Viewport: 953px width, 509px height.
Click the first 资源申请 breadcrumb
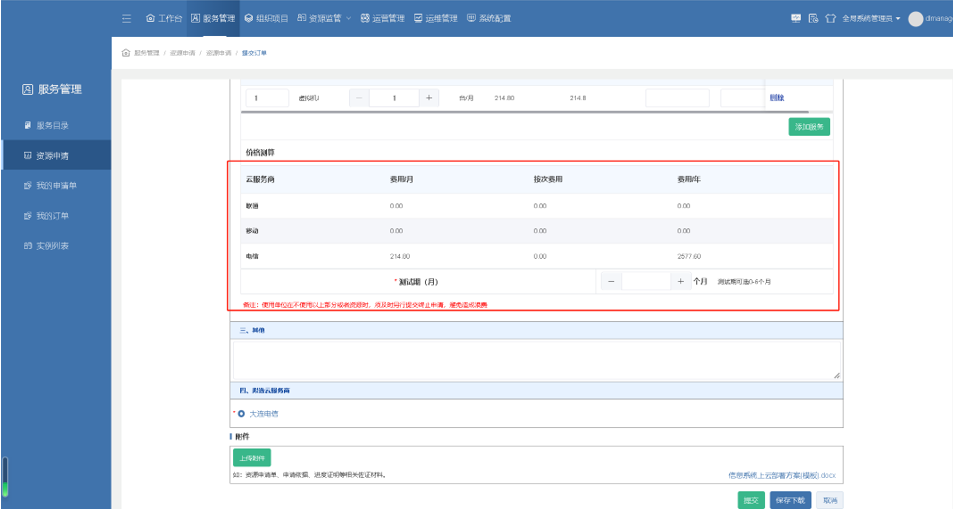point(182,53)
